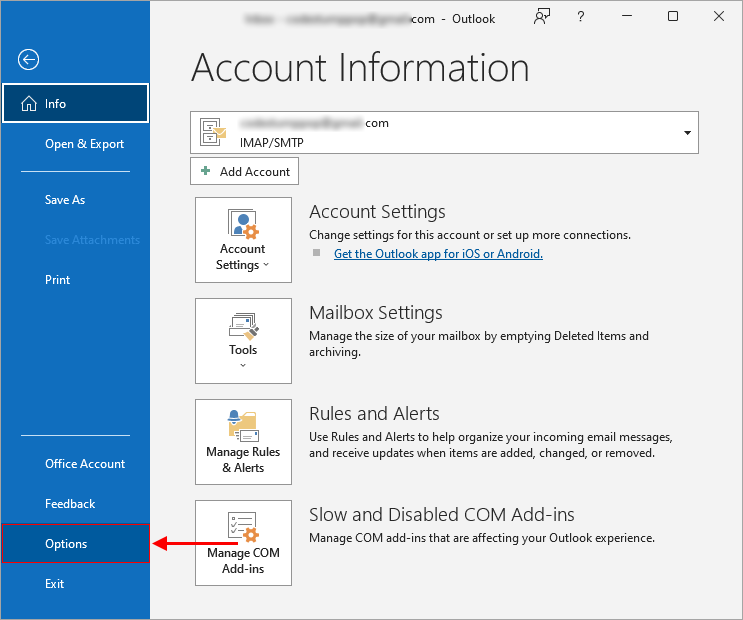The width and height of the screenshot is (743, 620).
Task: Expand the Account Settings dropdown chevron
Action: click(x=266, y=266)
